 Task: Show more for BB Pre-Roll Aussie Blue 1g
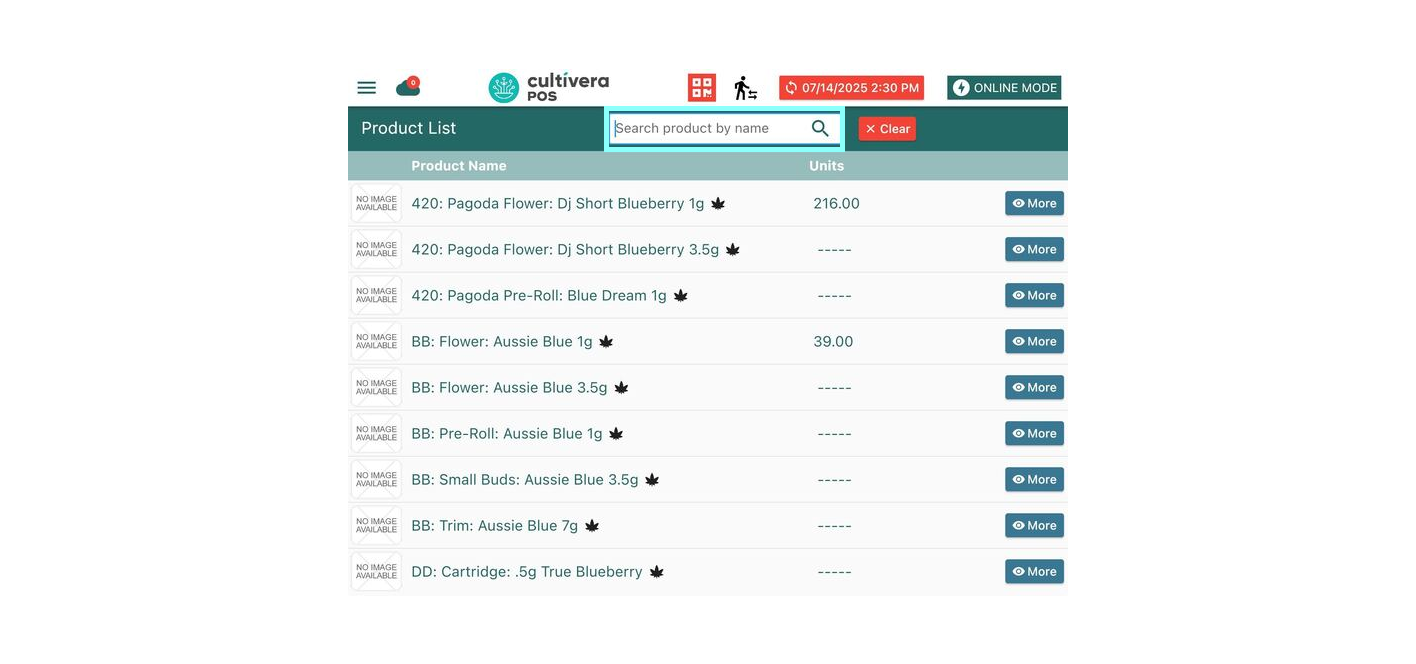coord(1034,433)
